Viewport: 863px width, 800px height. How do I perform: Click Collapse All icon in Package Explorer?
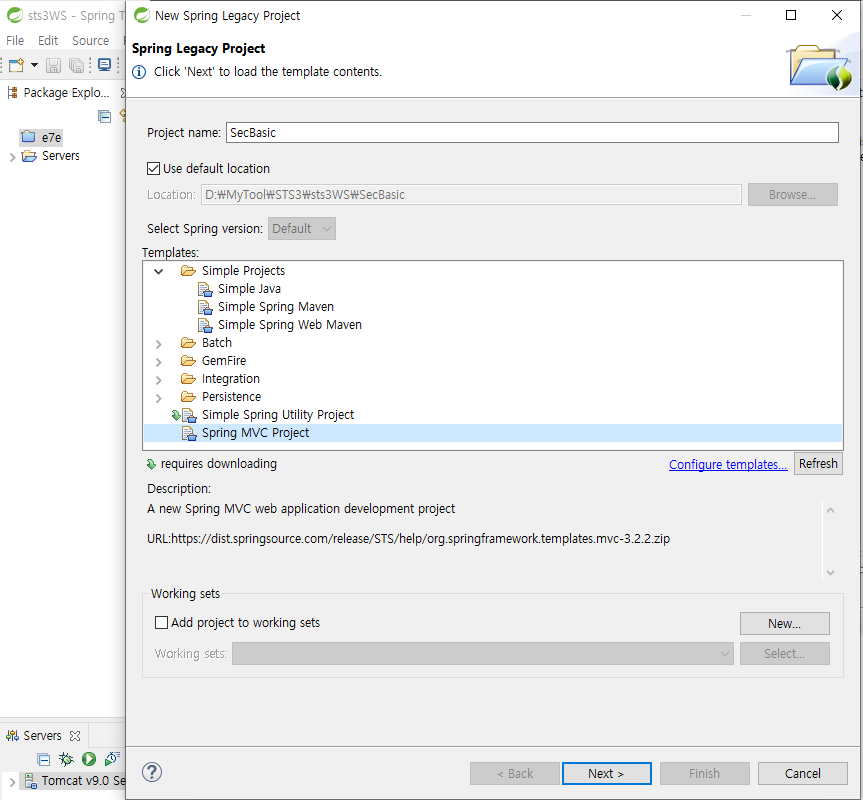tap(105, 116)
